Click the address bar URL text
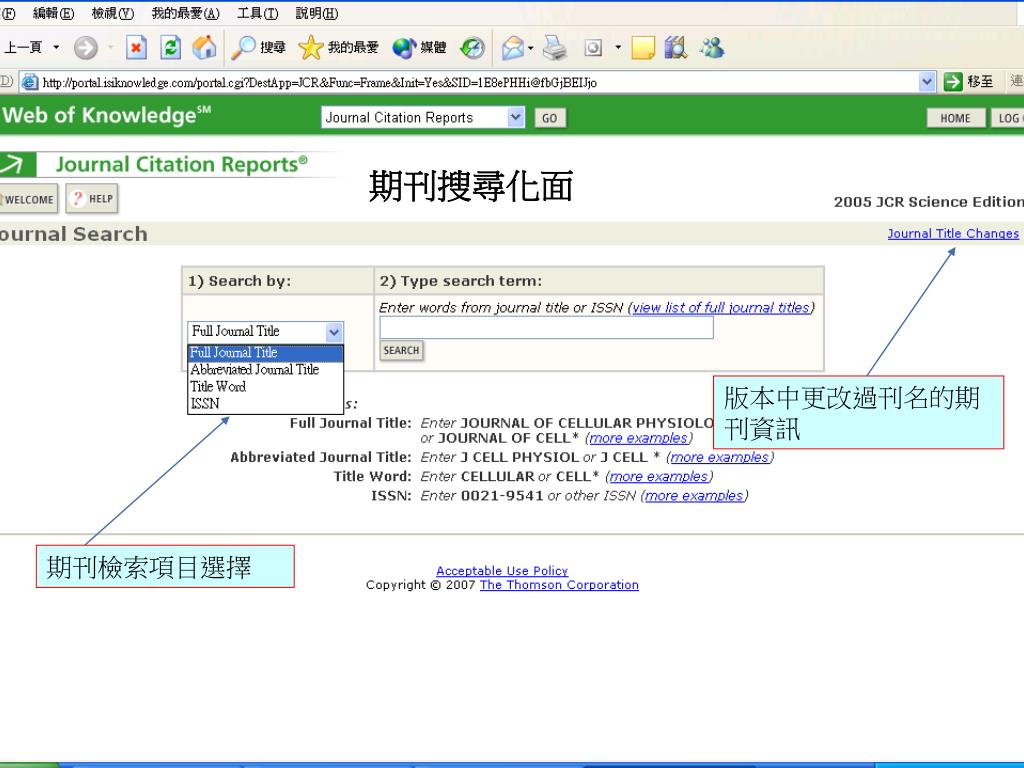Screen dimensions: 1024x768 point(319,82)
